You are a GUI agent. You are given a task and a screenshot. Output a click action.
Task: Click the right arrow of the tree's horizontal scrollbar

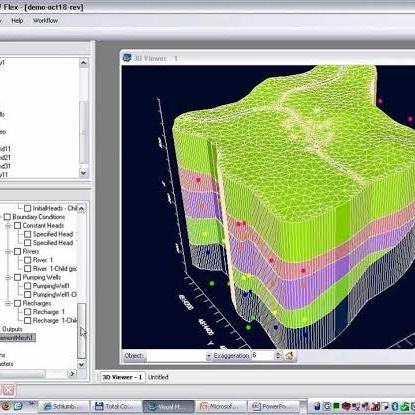pyautogui.click(x=72, y=374)
